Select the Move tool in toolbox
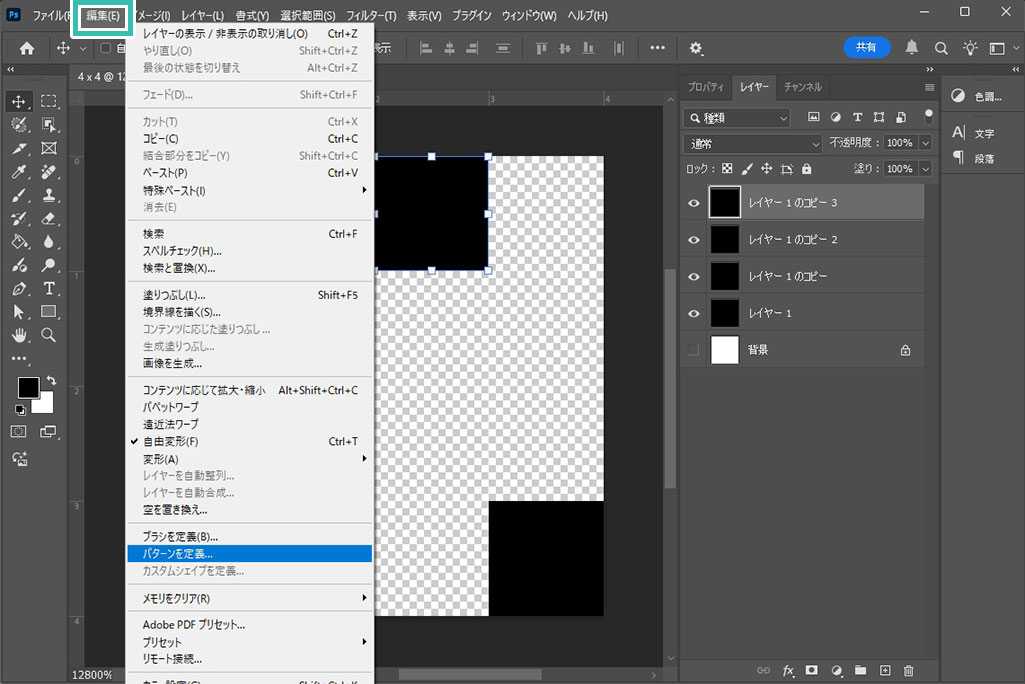 18,101
